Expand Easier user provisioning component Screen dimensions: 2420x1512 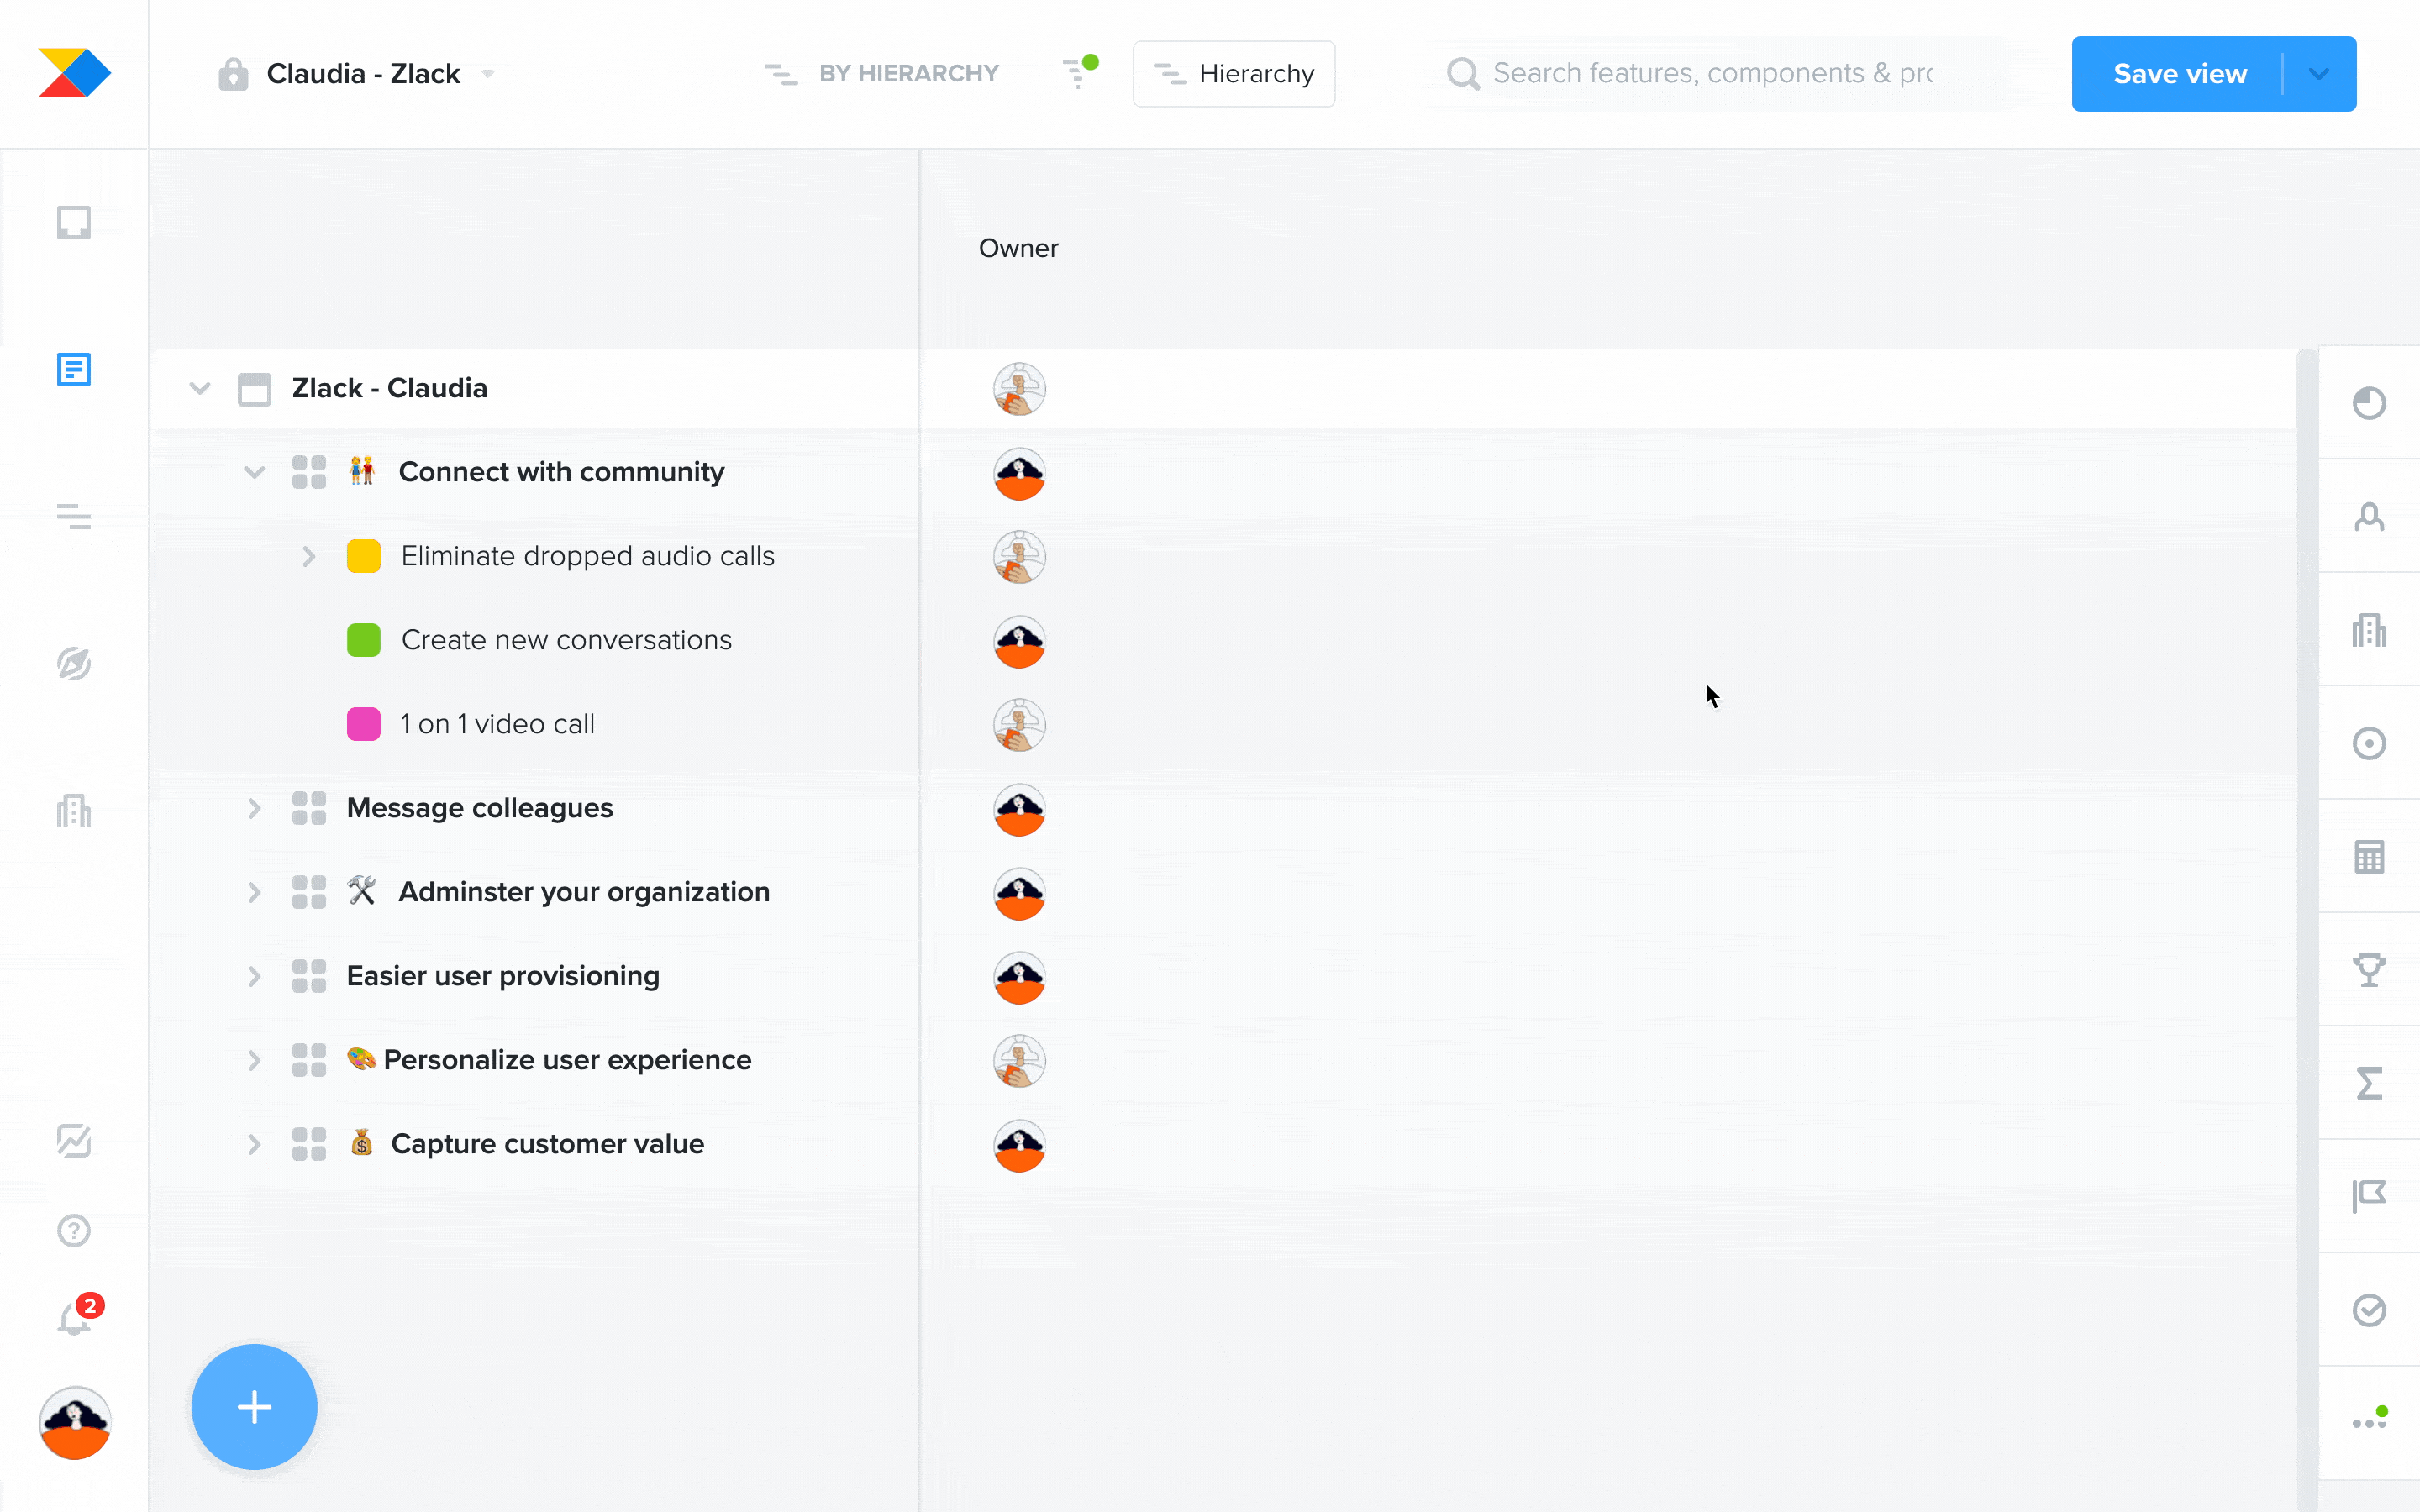pos(254,976)
